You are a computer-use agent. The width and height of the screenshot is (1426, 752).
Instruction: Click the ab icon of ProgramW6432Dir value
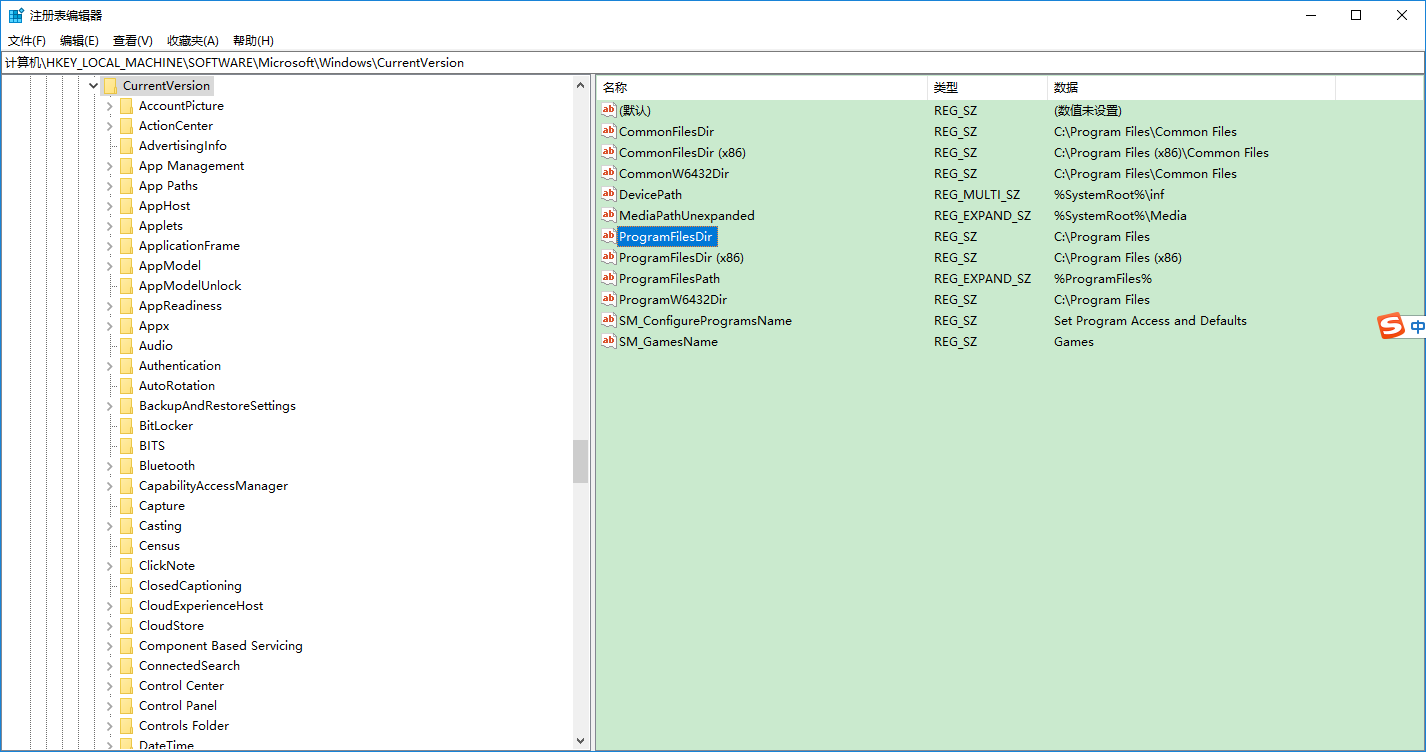click(x=608, y=299)
